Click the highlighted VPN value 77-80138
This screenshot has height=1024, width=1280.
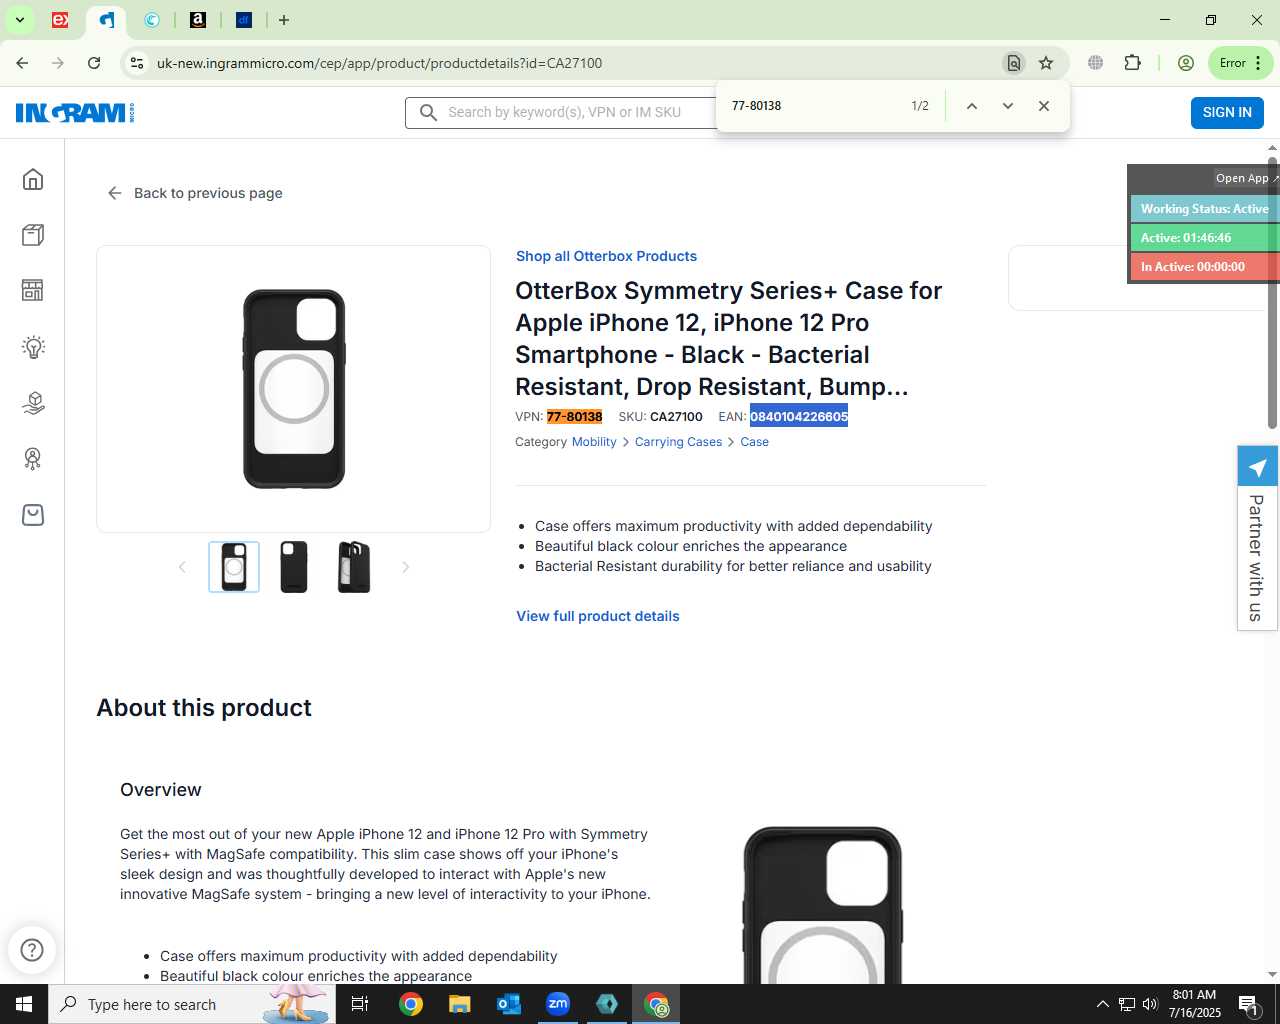tap(574, 417)
